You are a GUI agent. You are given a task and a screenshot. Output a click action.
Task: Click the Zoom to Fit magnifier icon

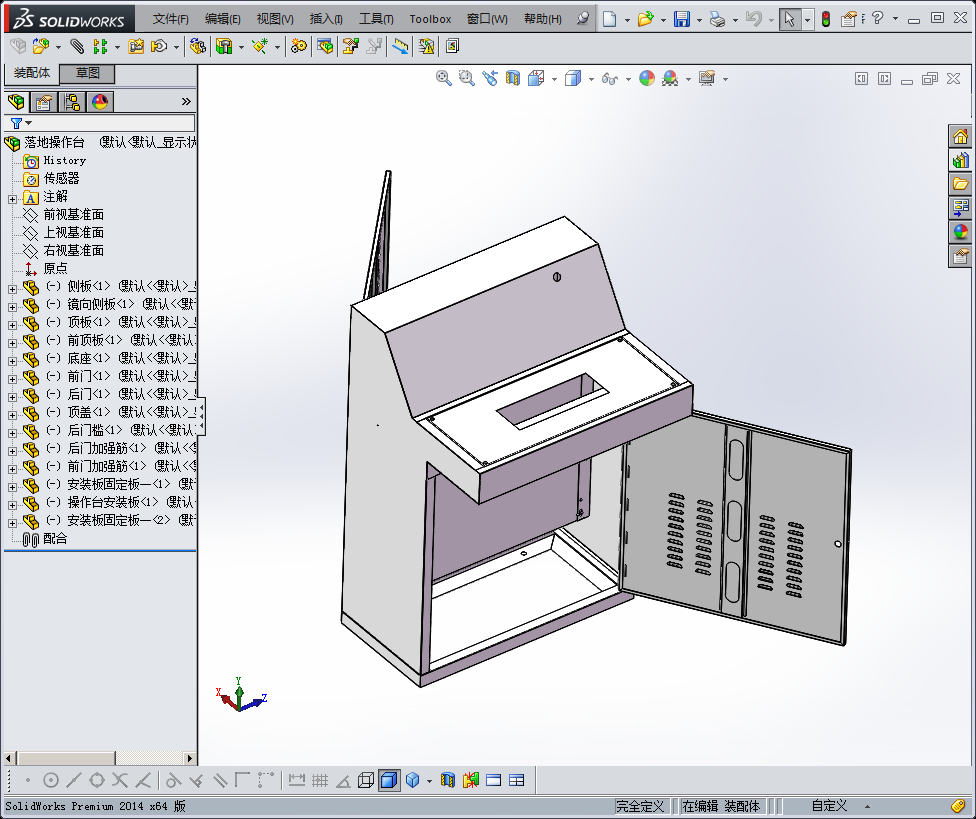[444, 78]
